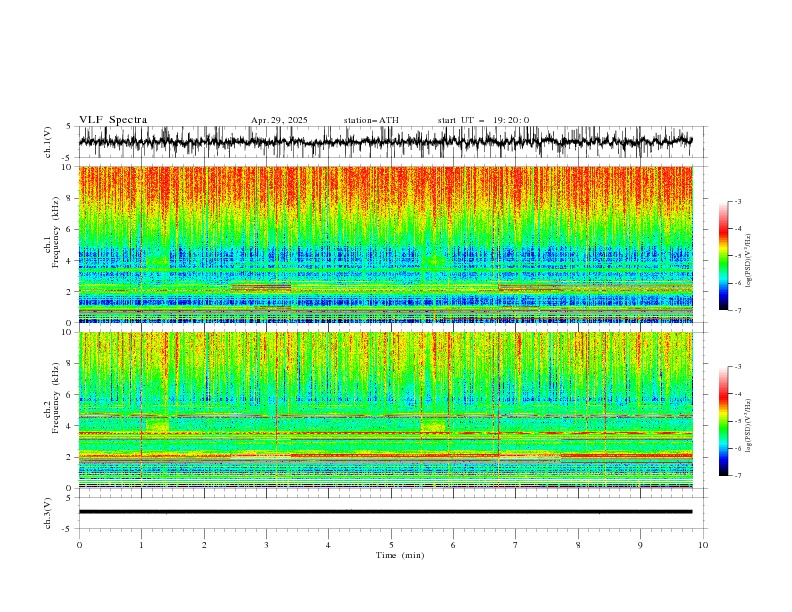Click the time axis tick label "9"
Screen dimensions: 792x612
(640, 545)
